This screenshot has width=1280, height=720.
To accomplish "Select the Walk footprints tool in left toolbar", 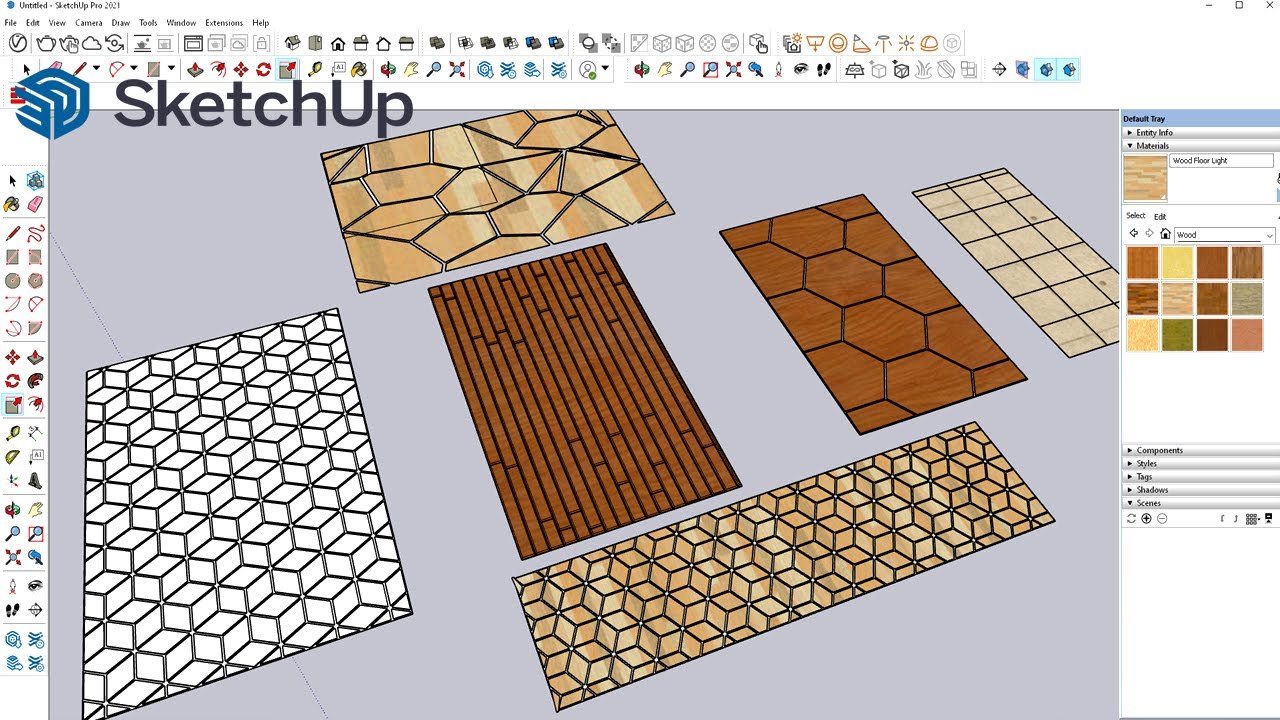I will [13, 609].
